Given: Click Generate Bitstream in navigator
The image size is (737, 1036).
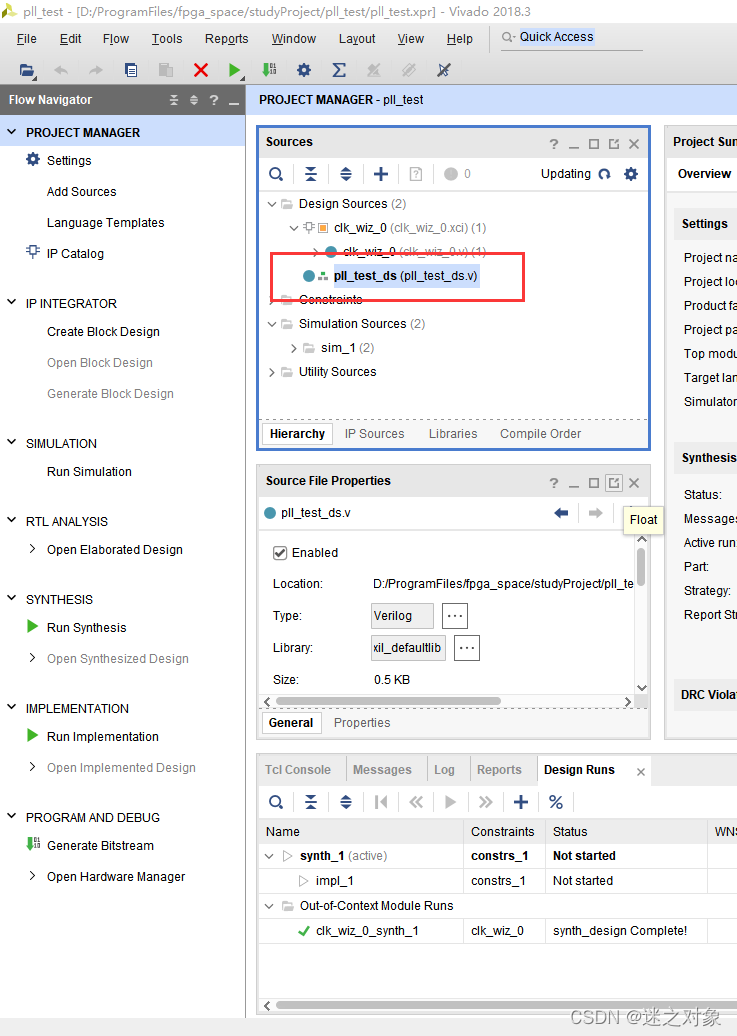Looking at the screenshot, I should 100,846.
